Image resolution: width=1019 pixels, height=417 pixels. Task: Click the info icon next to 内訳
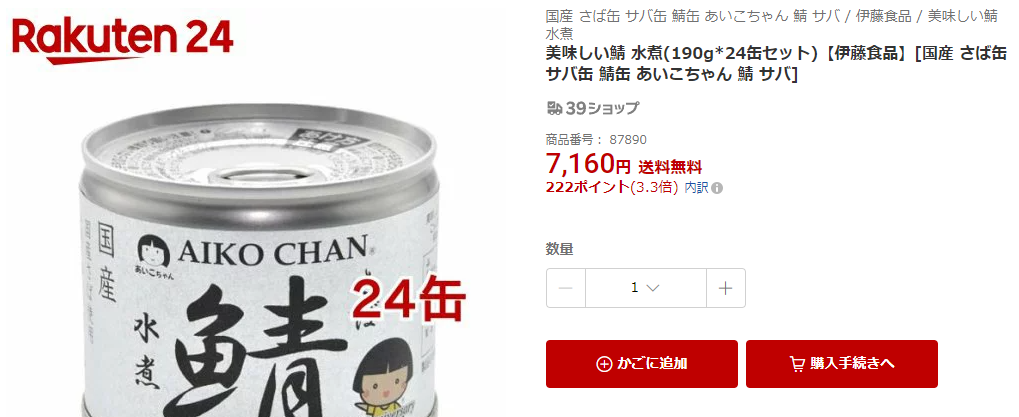[717, 188]
